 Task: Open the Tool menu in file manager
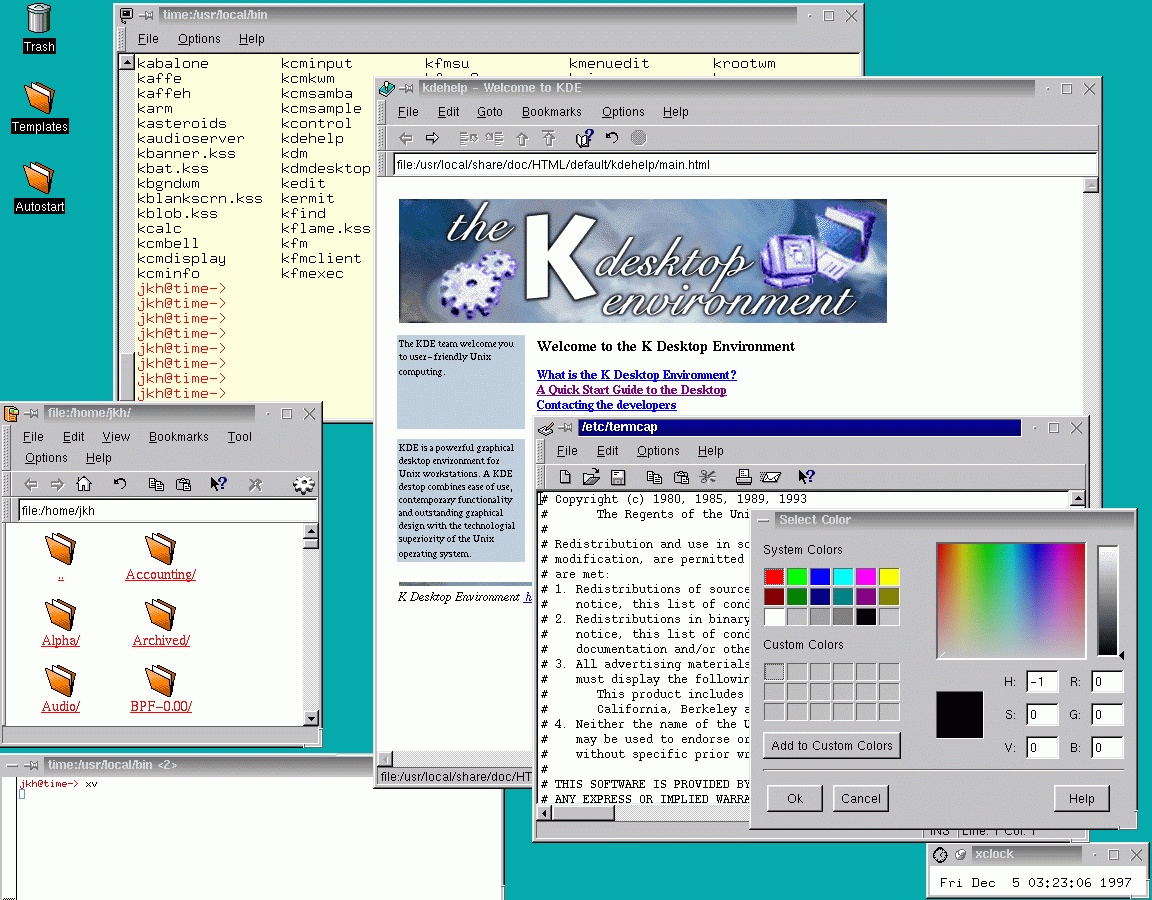[x=239, y=437]
